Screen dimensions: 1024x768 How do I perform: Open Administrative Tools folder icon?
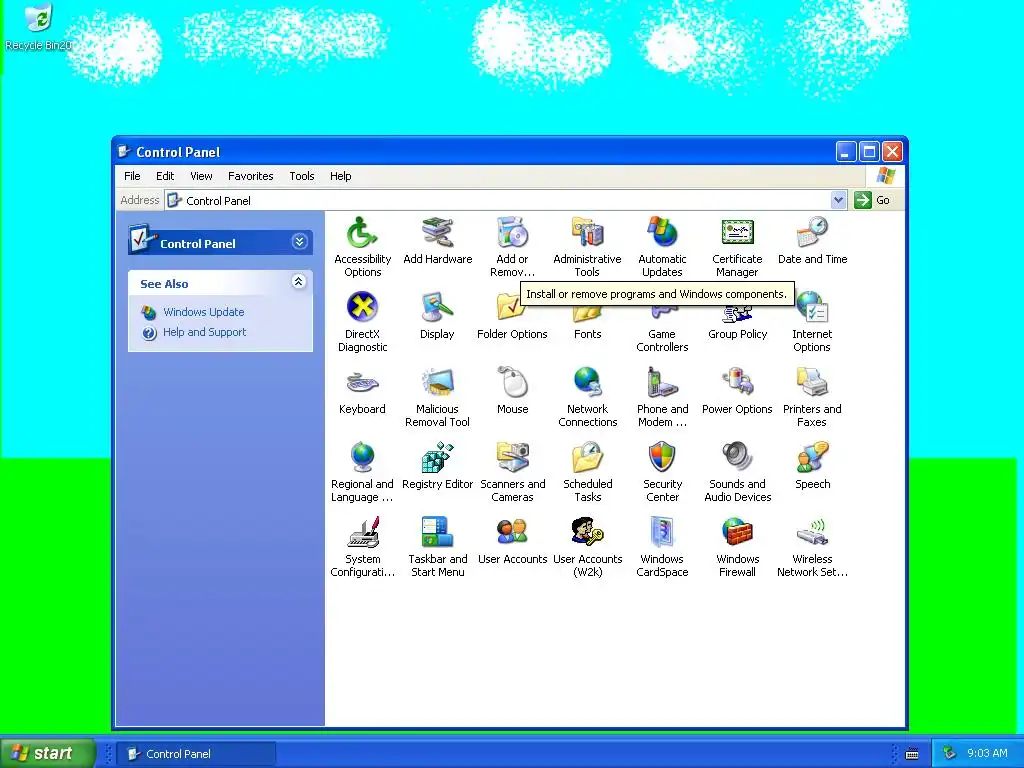coord(588,234)
